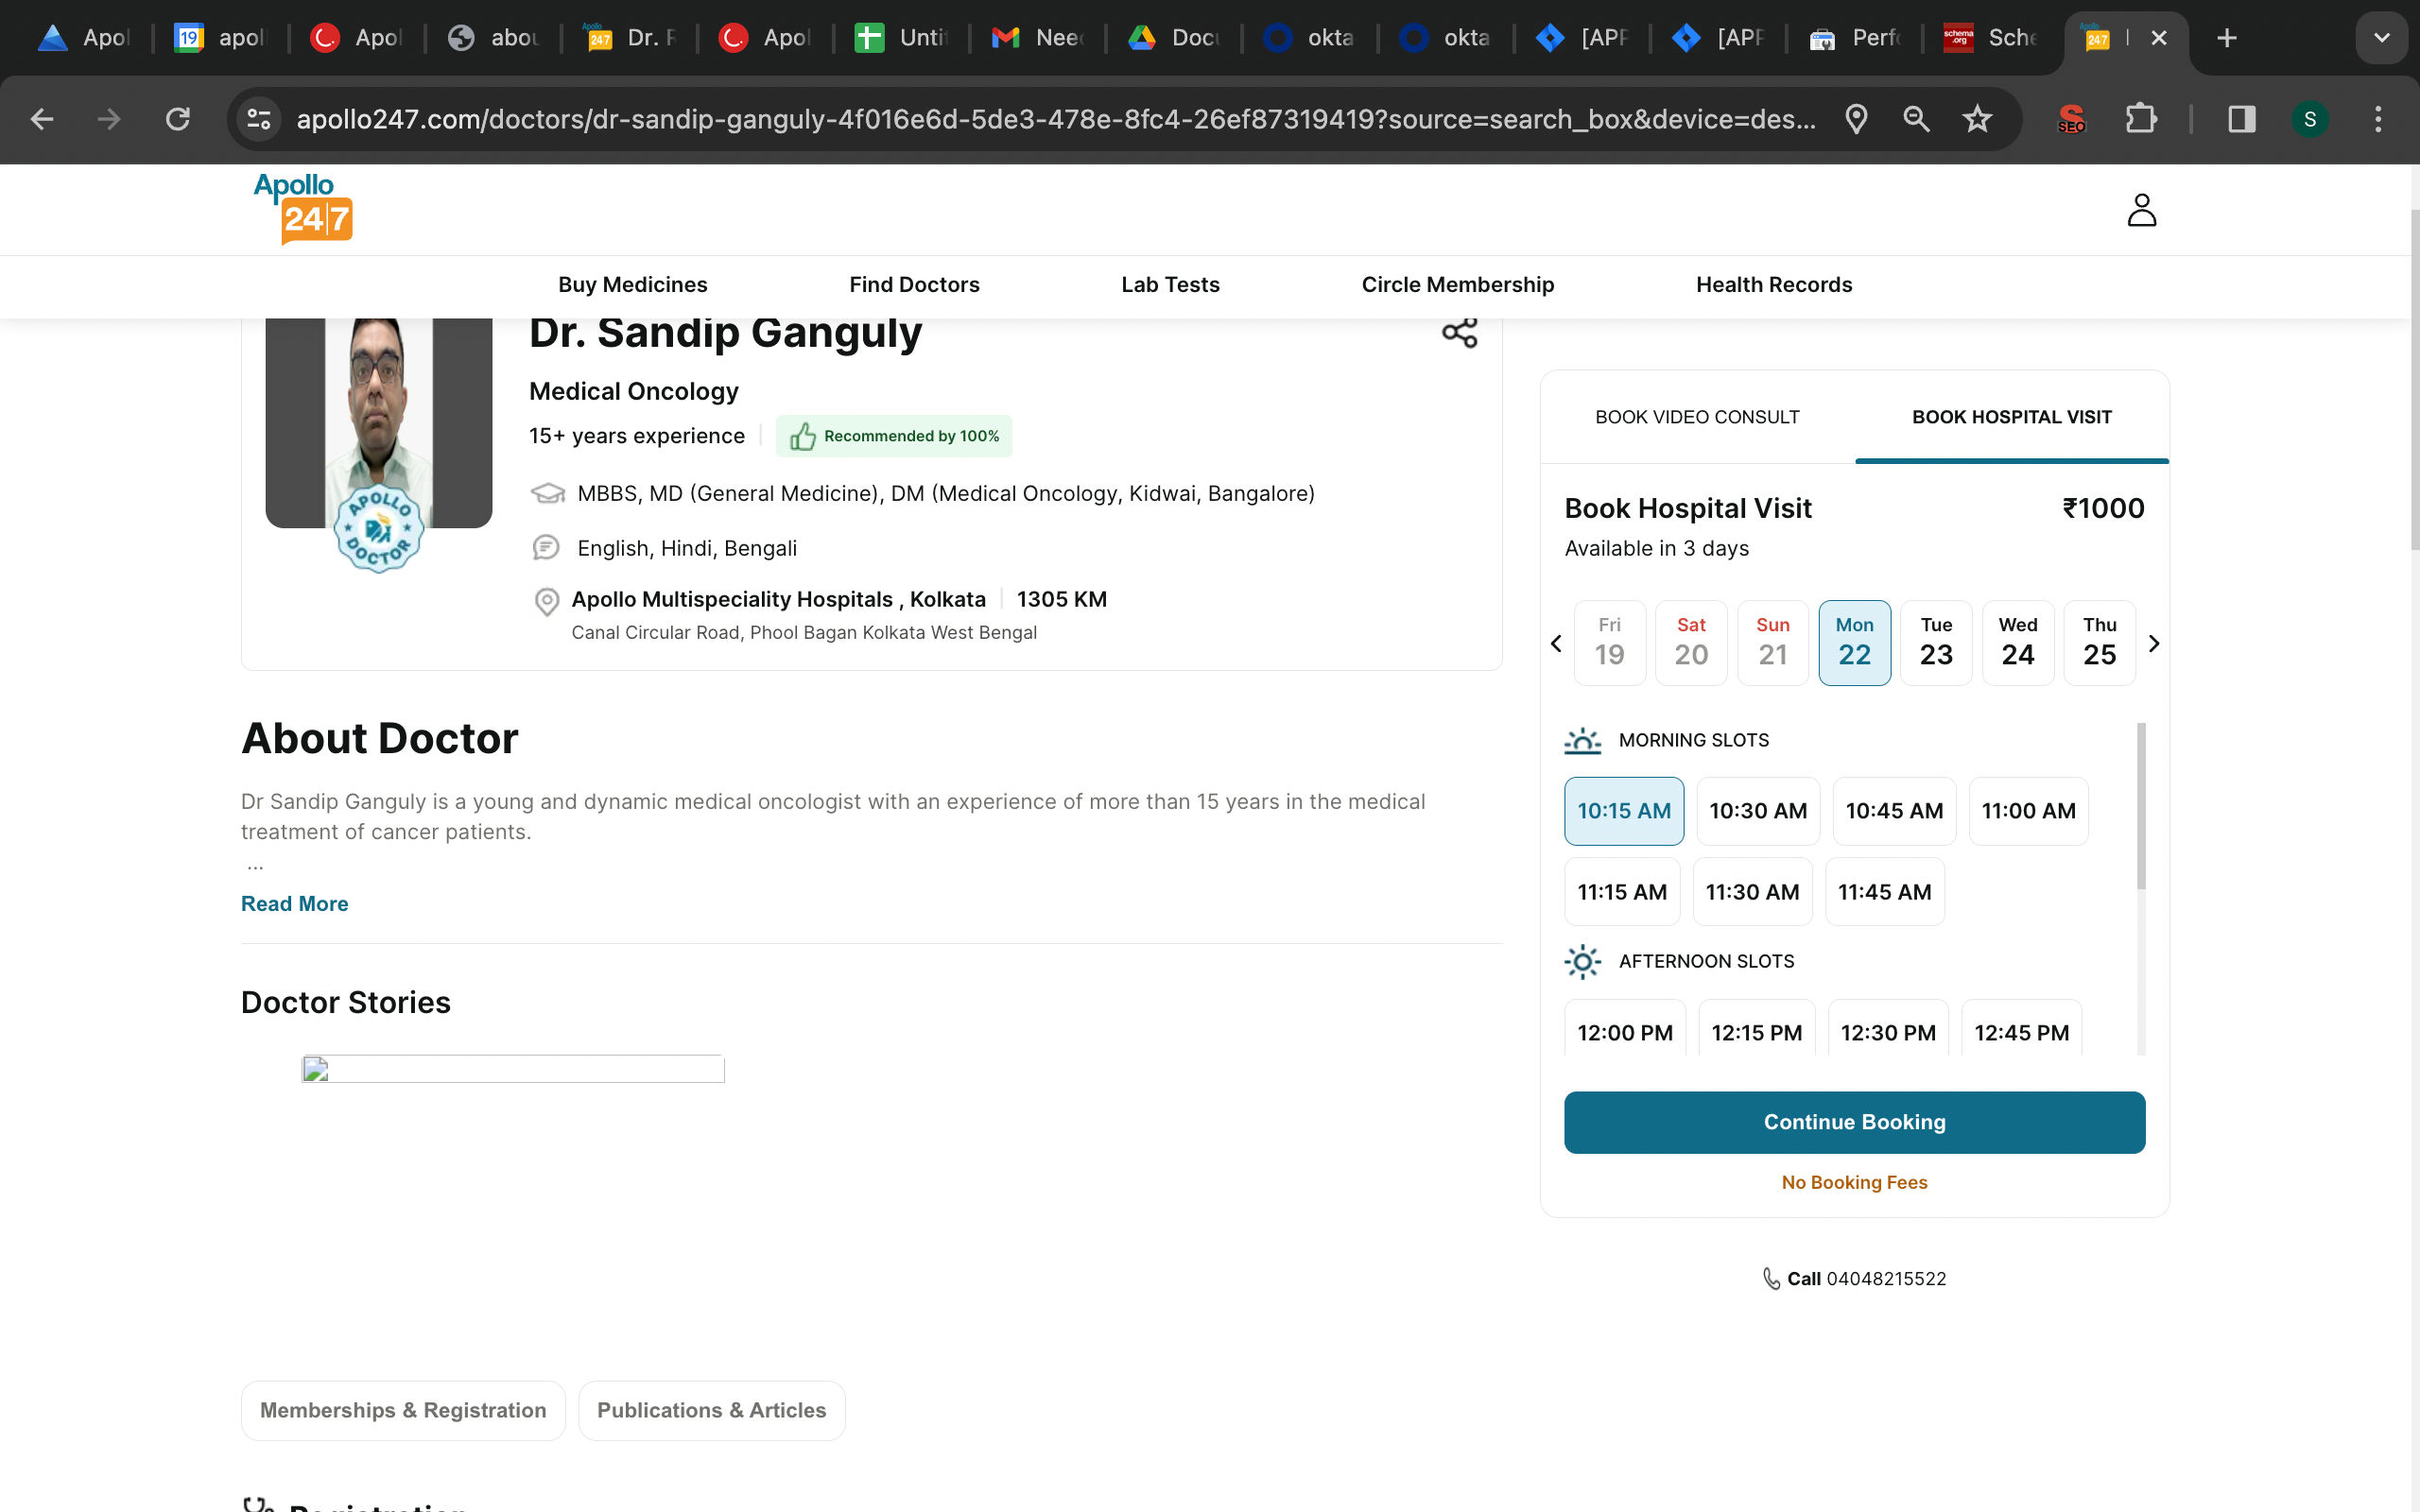Screen dimensions: 2420x1512
Task: Choose Tue 23 as the appointment date
Action: (1936, 642)
